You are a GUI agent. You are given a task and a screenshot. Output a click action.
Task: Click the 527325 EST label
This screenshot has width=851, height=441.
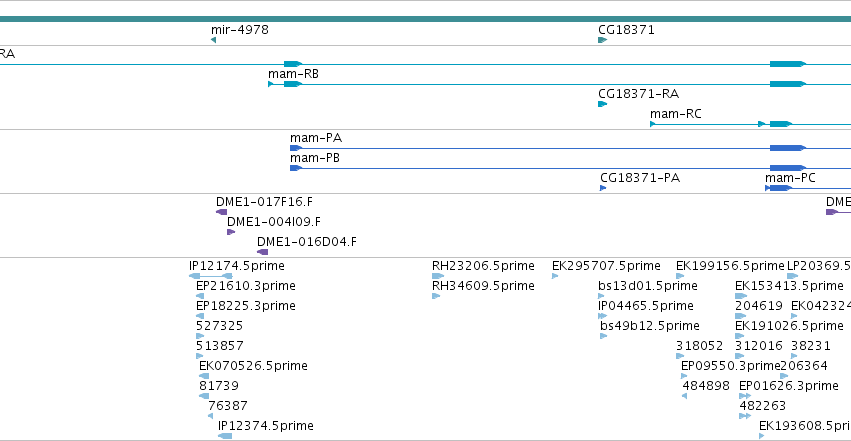pos(219,326)
